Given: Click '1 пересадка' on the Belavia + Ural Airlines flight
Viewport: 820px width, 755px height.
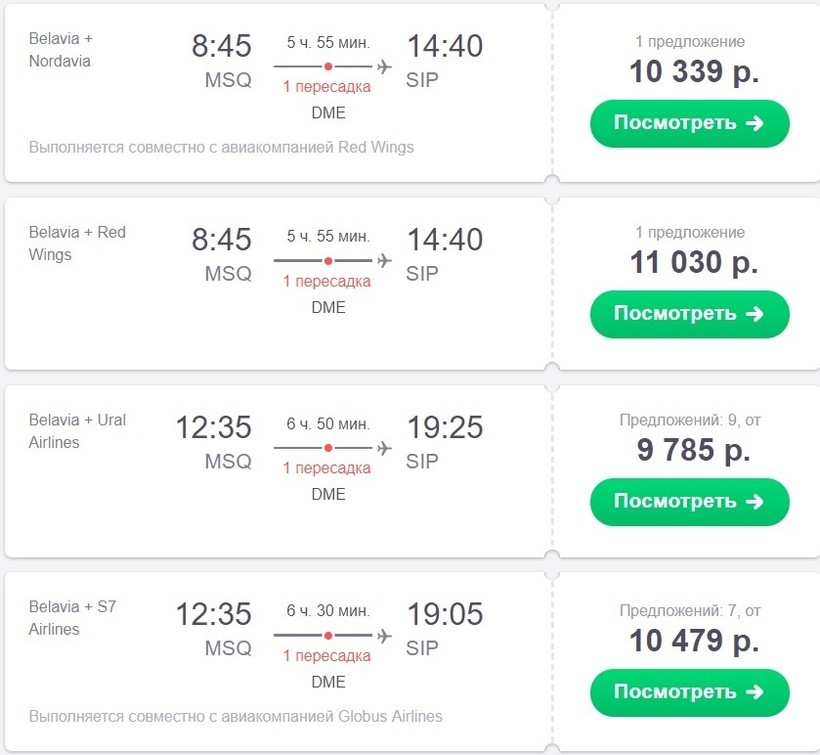Looking at the screenshot, I should click(327, 468).
